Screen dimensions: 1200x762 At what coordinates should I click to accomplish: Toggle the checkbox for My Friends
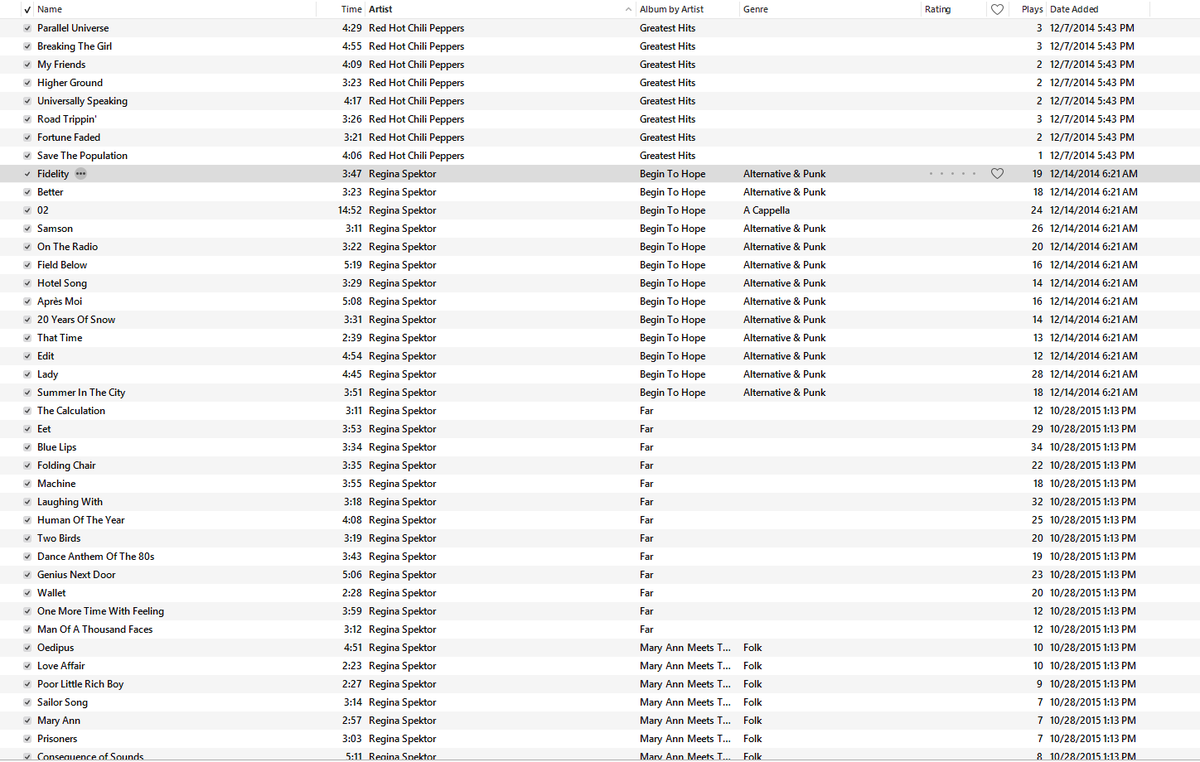point(27,65)
